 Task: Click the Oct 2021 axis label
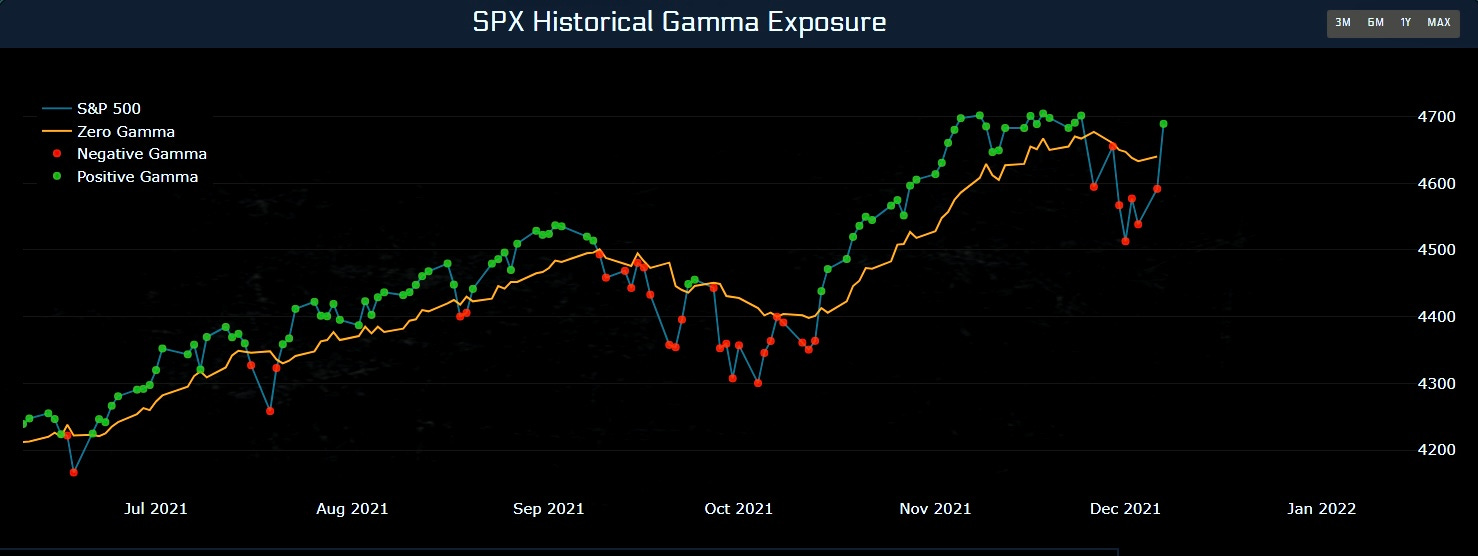[738, 509]
